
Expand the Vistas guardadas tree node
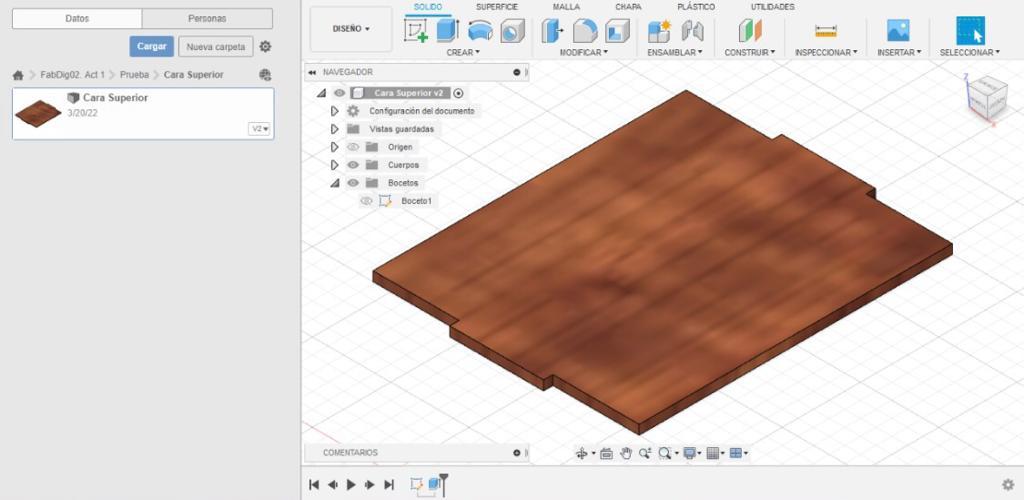click(x=335, y=129)
